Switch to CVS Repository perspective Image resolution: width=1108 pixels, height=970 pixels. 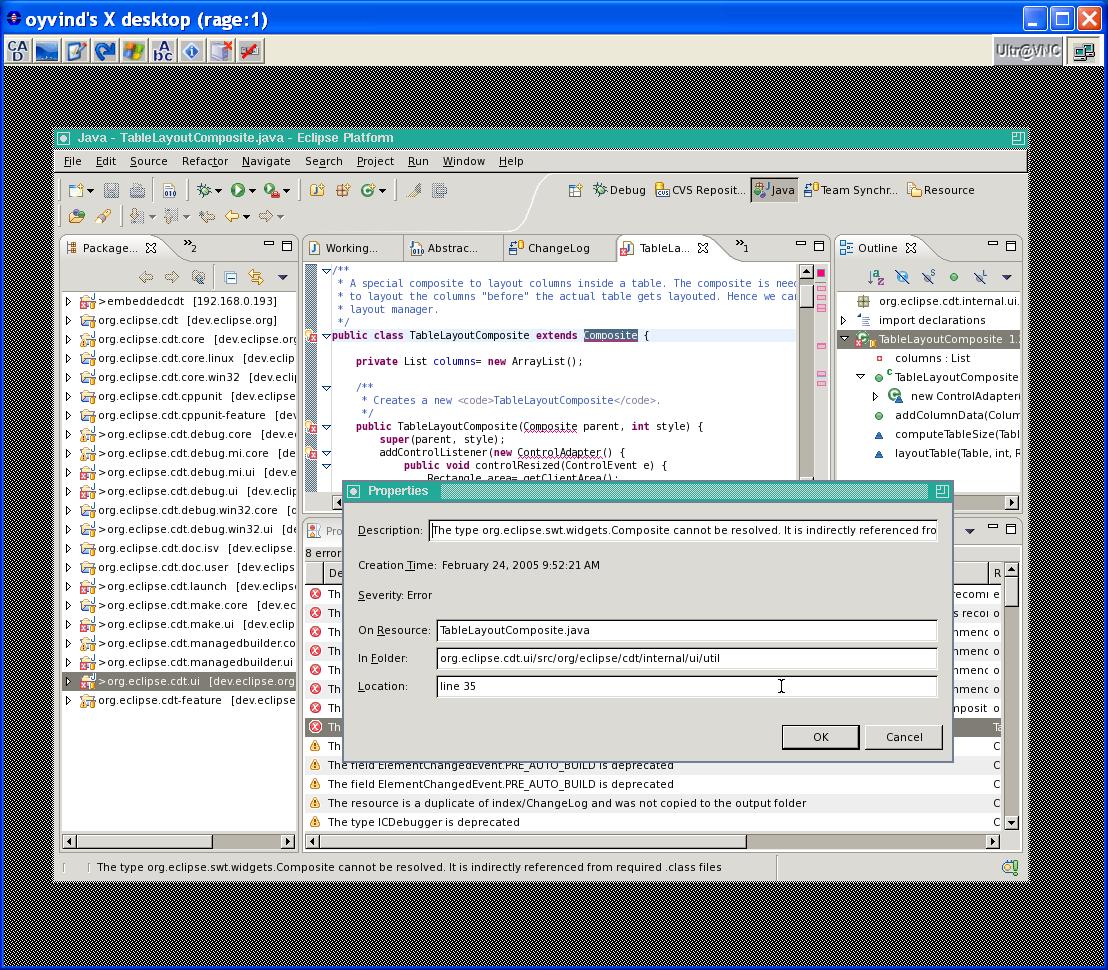point(700,190)
